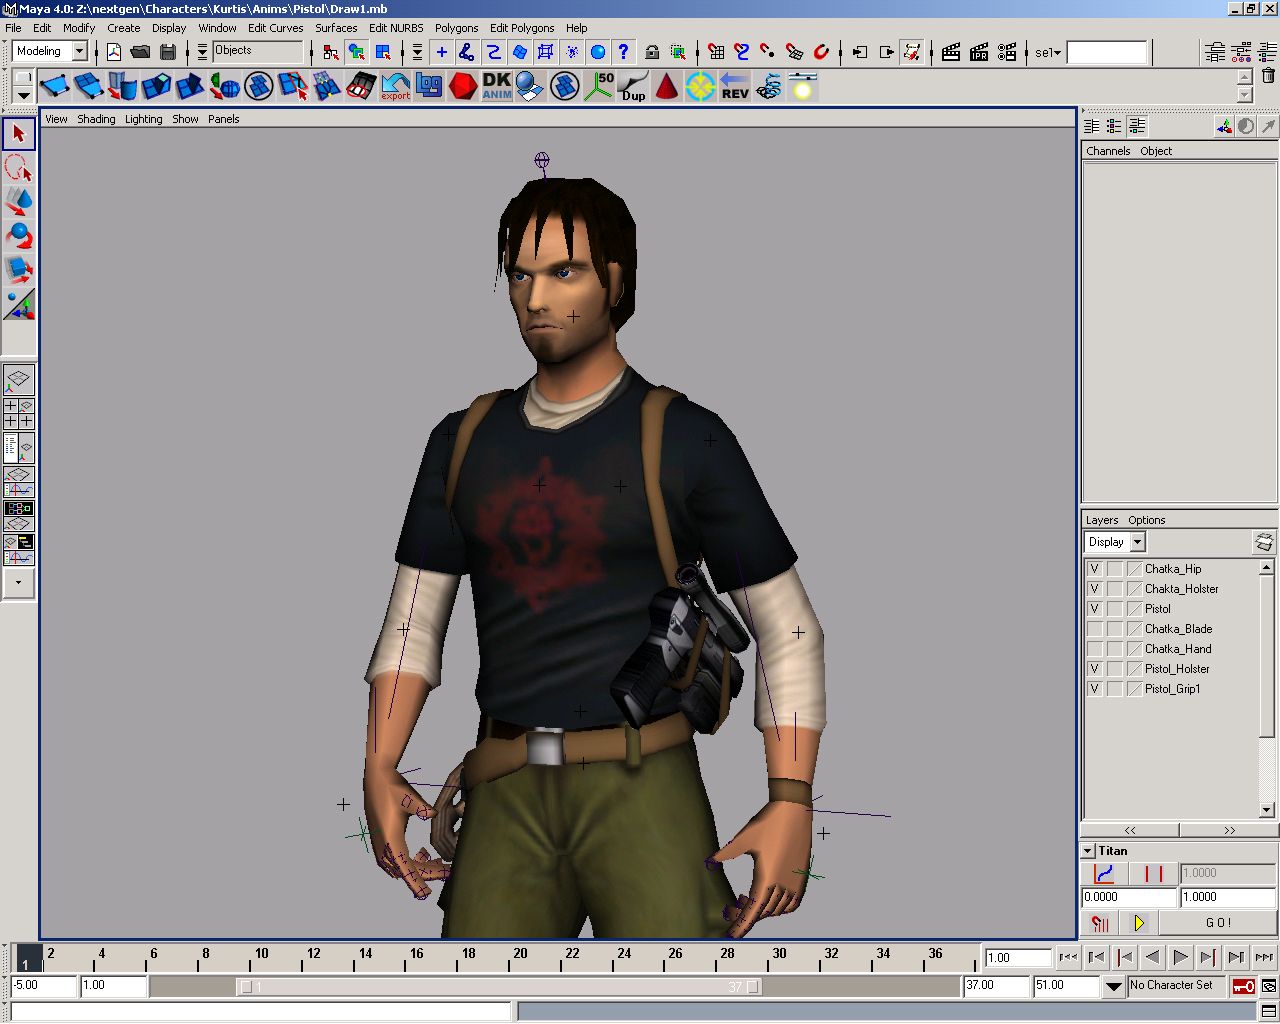Open the Edit Polygons menu

point(521,28)
